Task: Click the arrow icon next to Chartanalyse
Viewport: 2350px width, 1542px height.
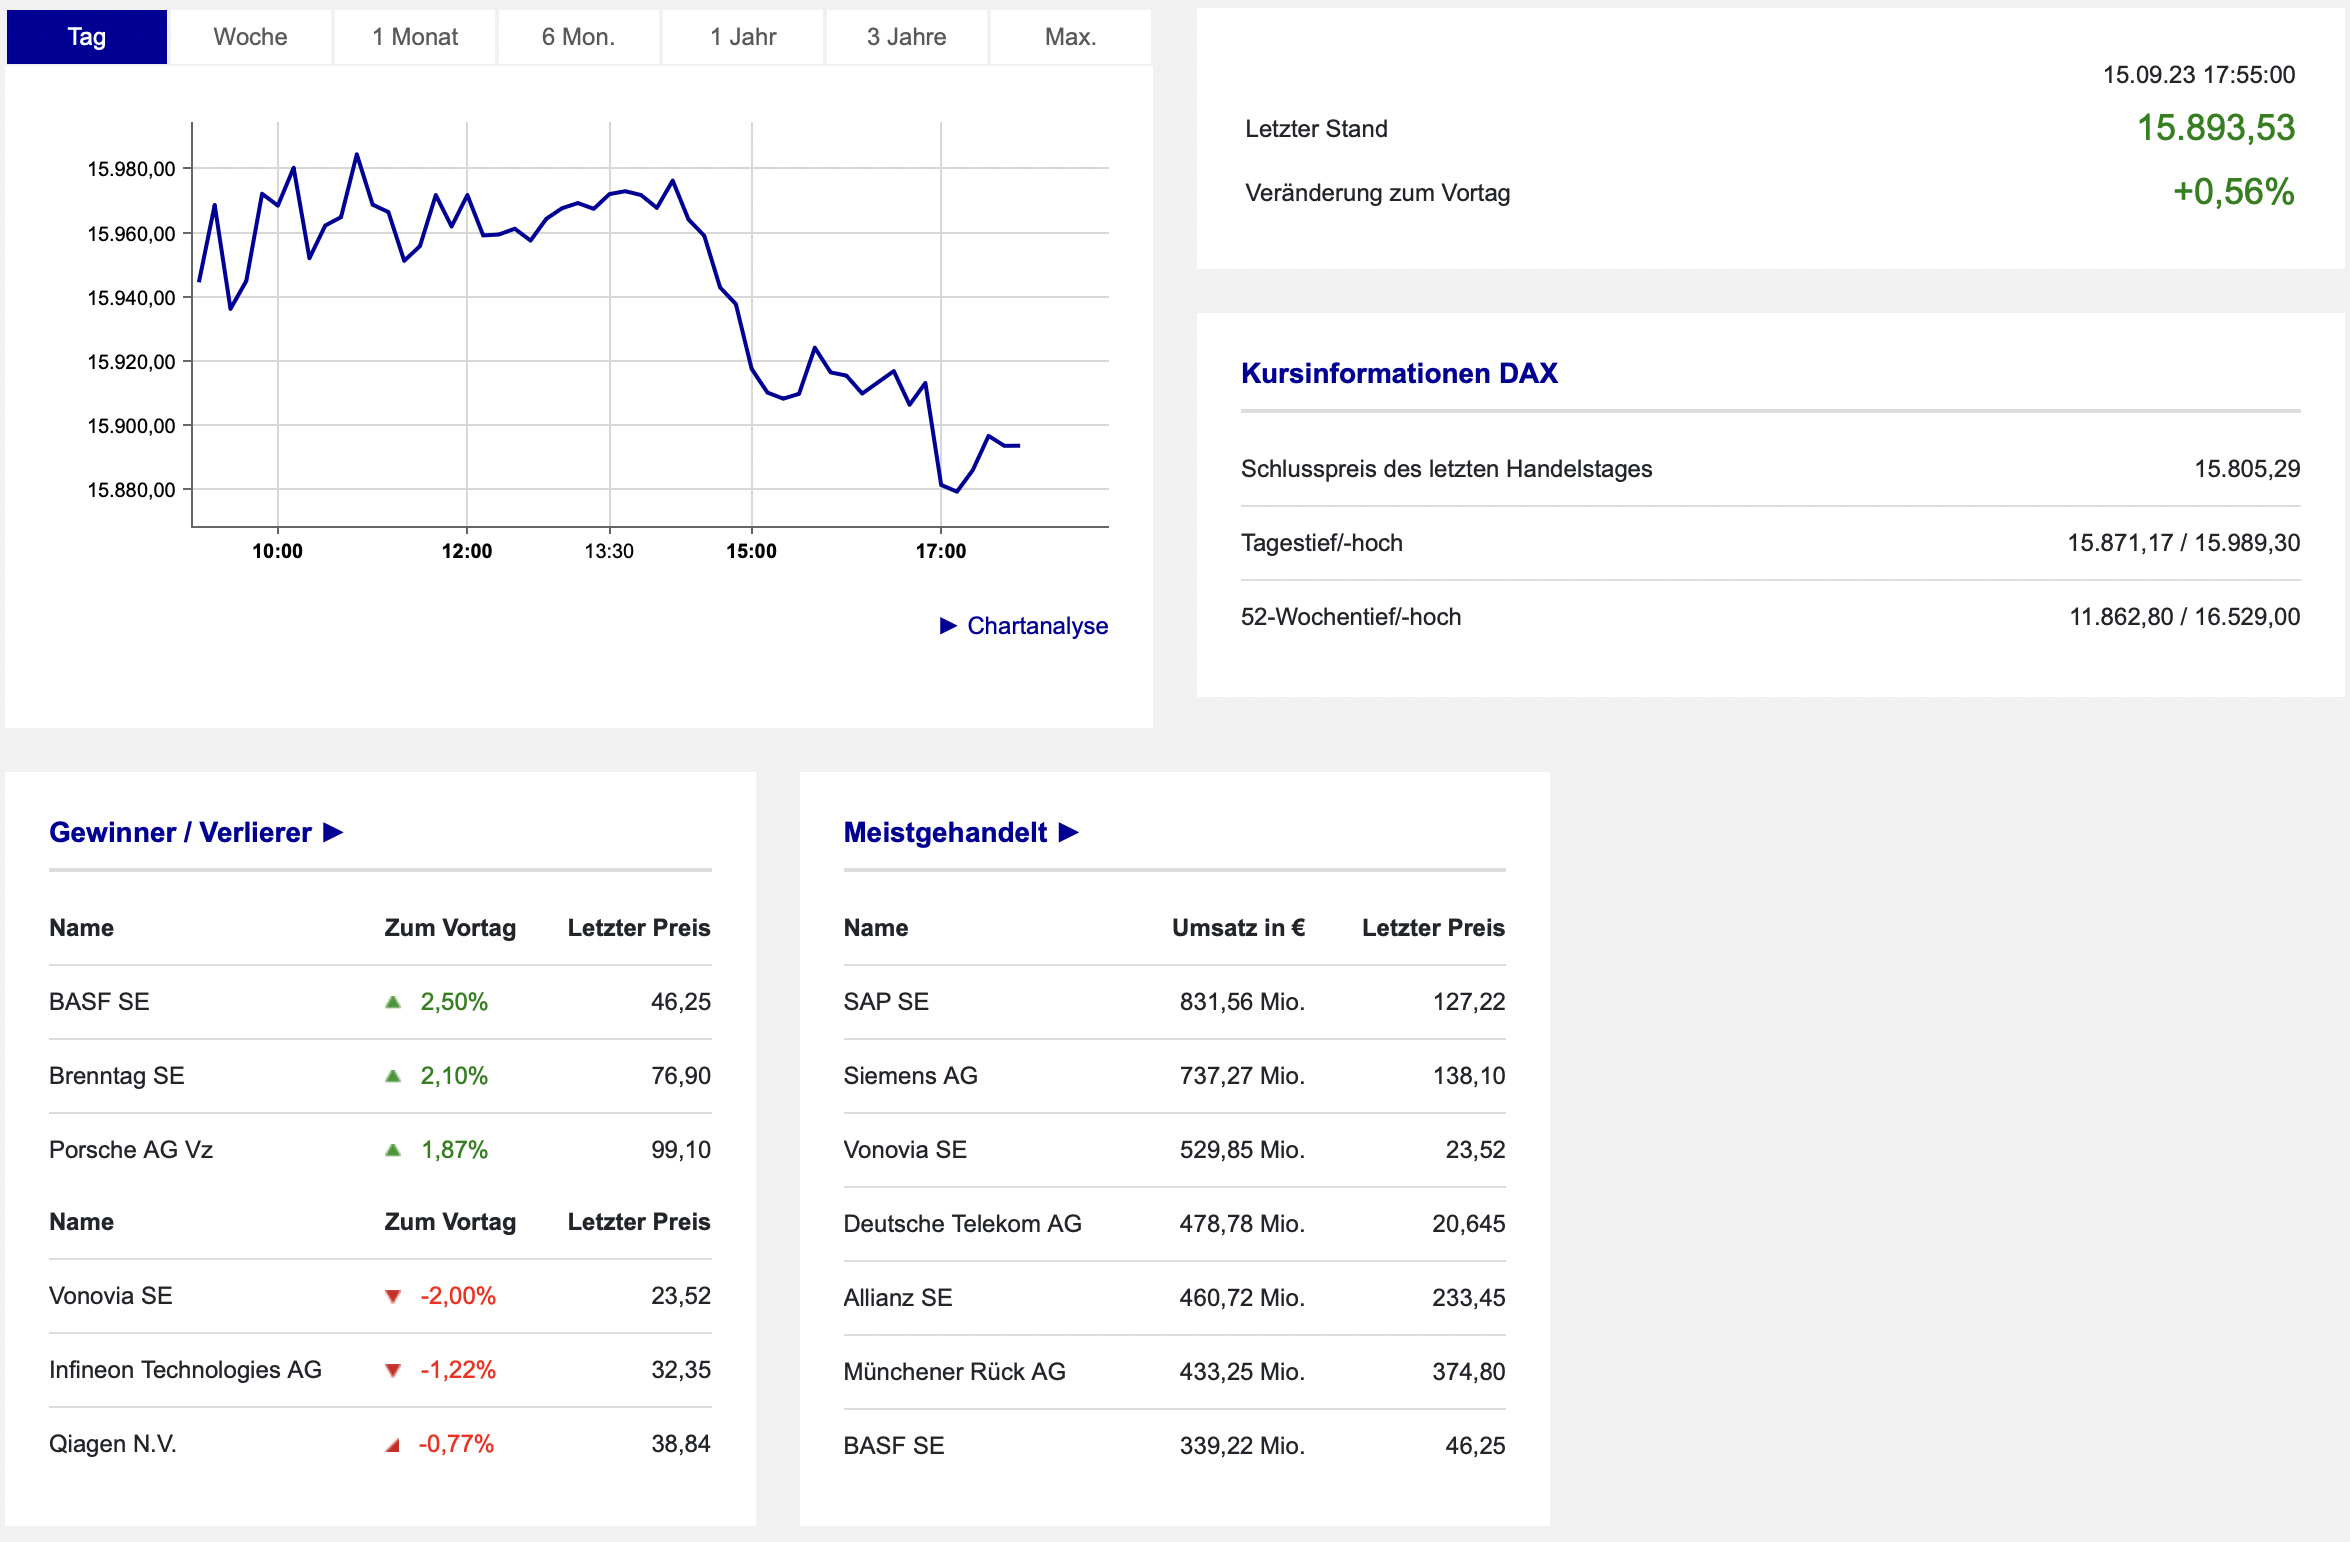Action: (x=948, y=626)
